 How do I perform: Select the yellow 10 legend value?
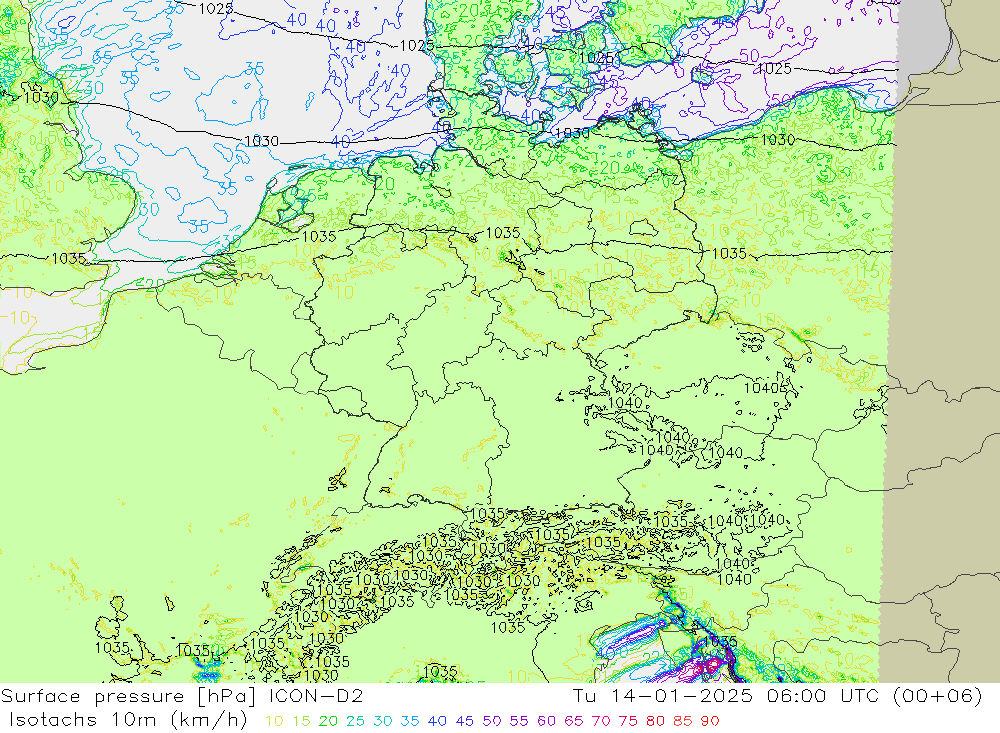click(x=274, y=721)
